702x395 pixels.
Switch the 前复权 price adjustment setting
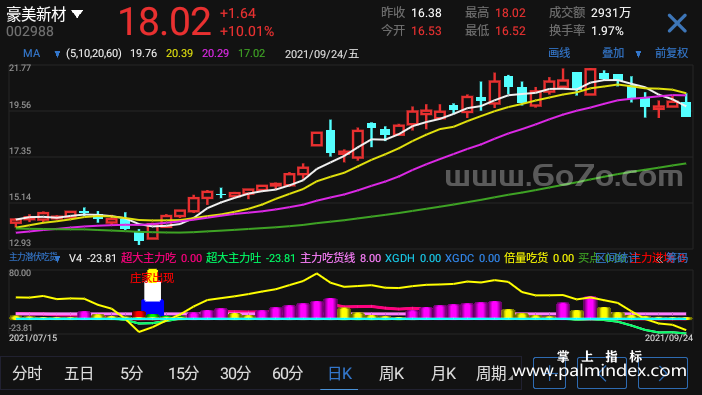tap(671, 53)
